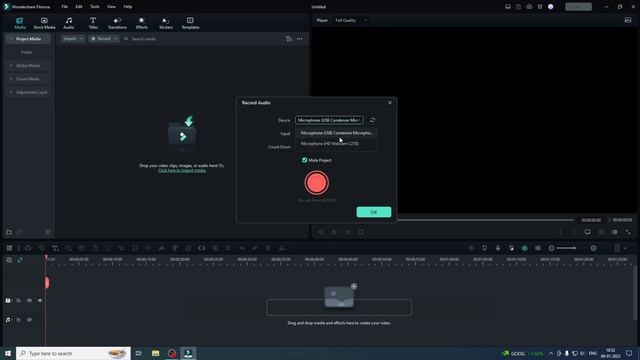Viewport: 640px width, 360px height.
Task: Expand the Adjustment Layer section
Action: 11,92
